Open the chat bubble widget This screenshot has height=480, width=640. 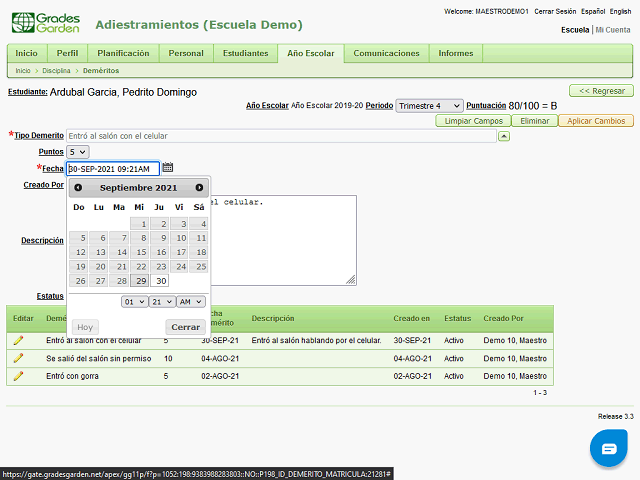[608, 449]
